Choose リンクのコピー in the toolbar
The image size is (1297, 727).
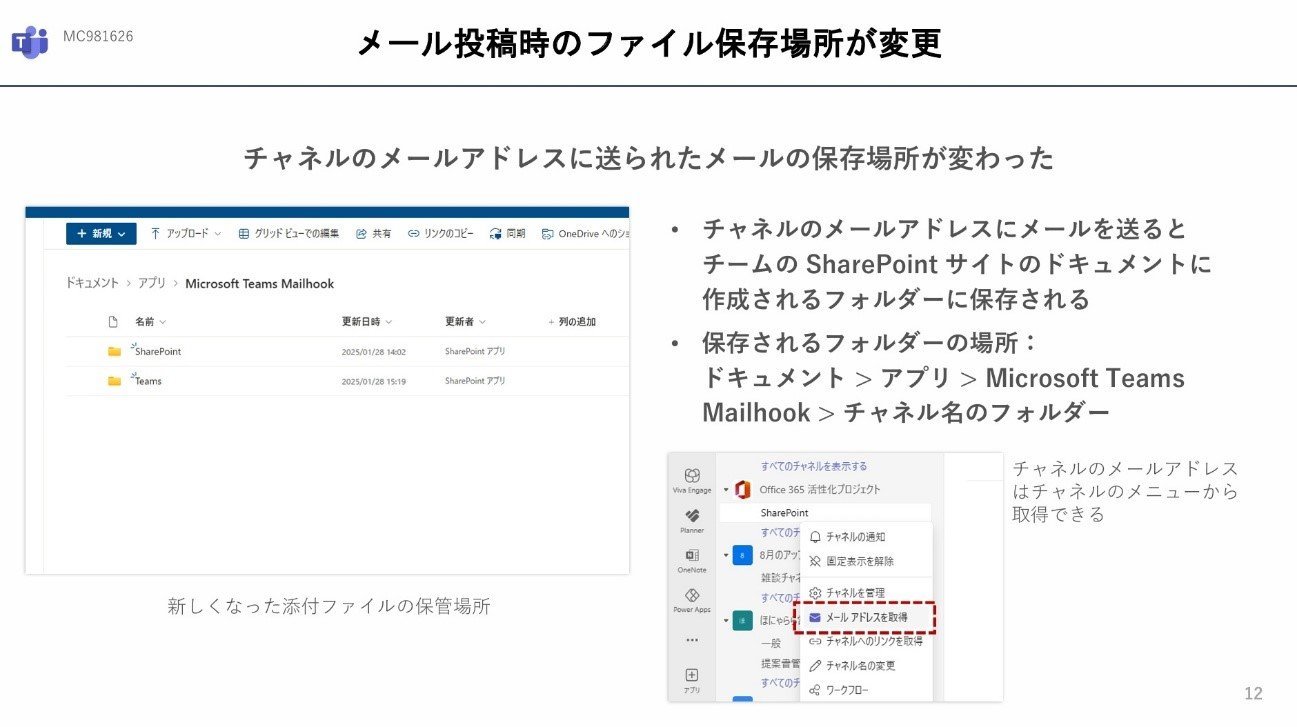(441, 233)
